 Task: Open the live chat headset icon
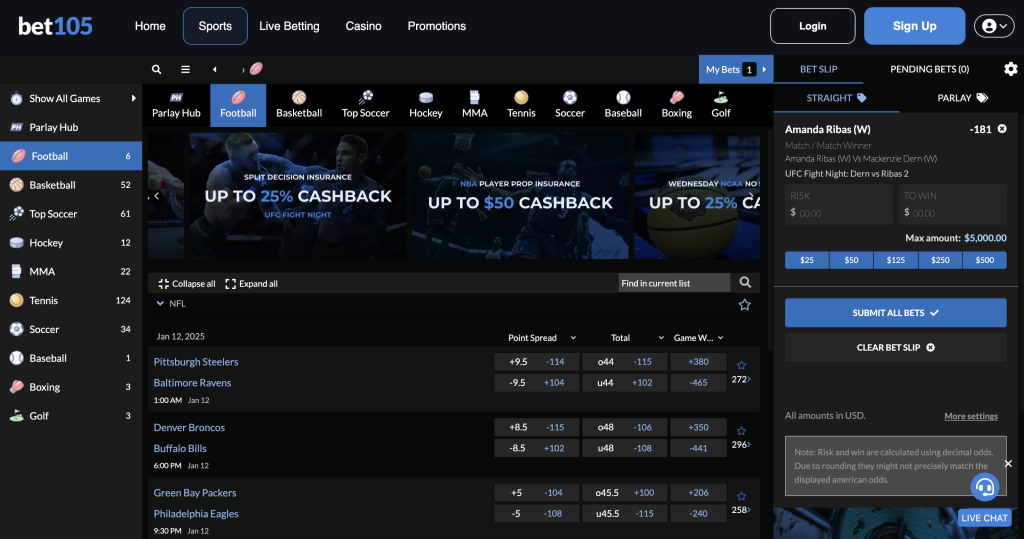pos(985,487)
